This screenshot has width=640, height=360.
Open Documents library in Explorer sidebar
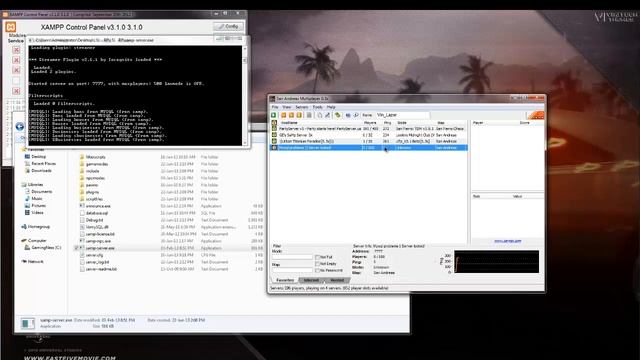38,191
